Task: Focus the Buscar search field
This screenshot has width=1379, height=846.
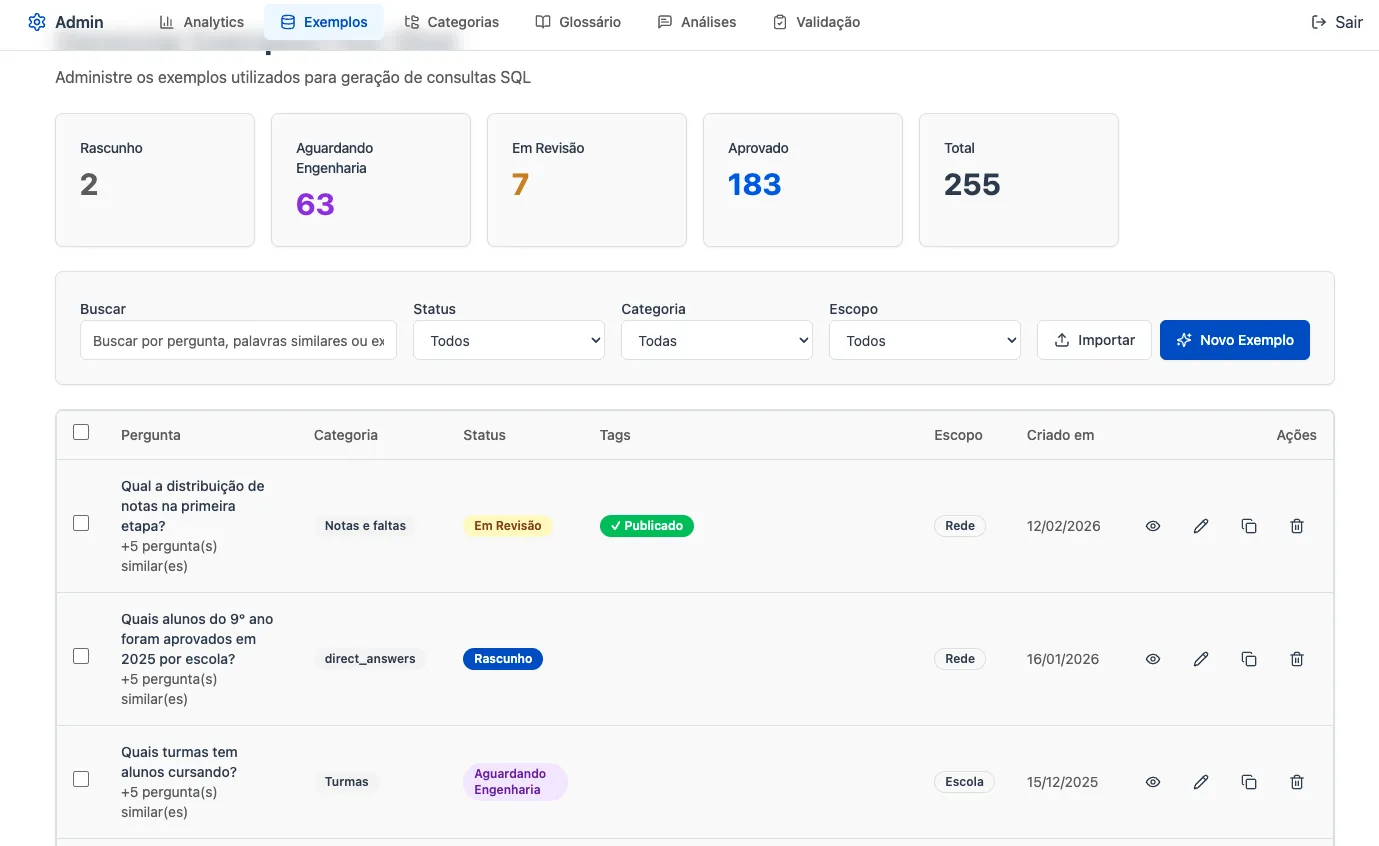Action: pos(238,341)
